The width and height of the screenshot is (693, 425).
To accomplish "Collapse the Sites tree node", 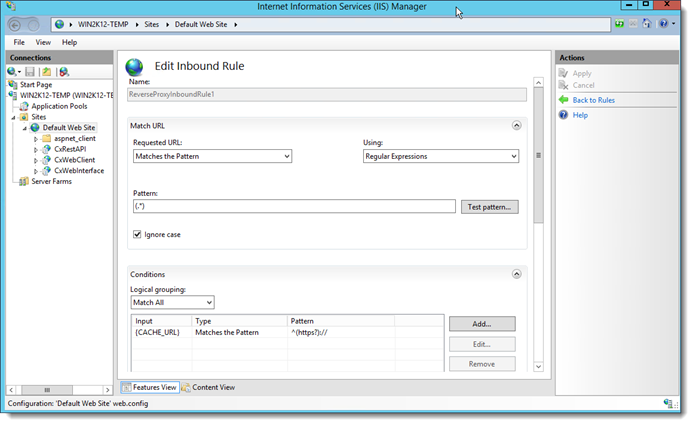I will [13, 118].
